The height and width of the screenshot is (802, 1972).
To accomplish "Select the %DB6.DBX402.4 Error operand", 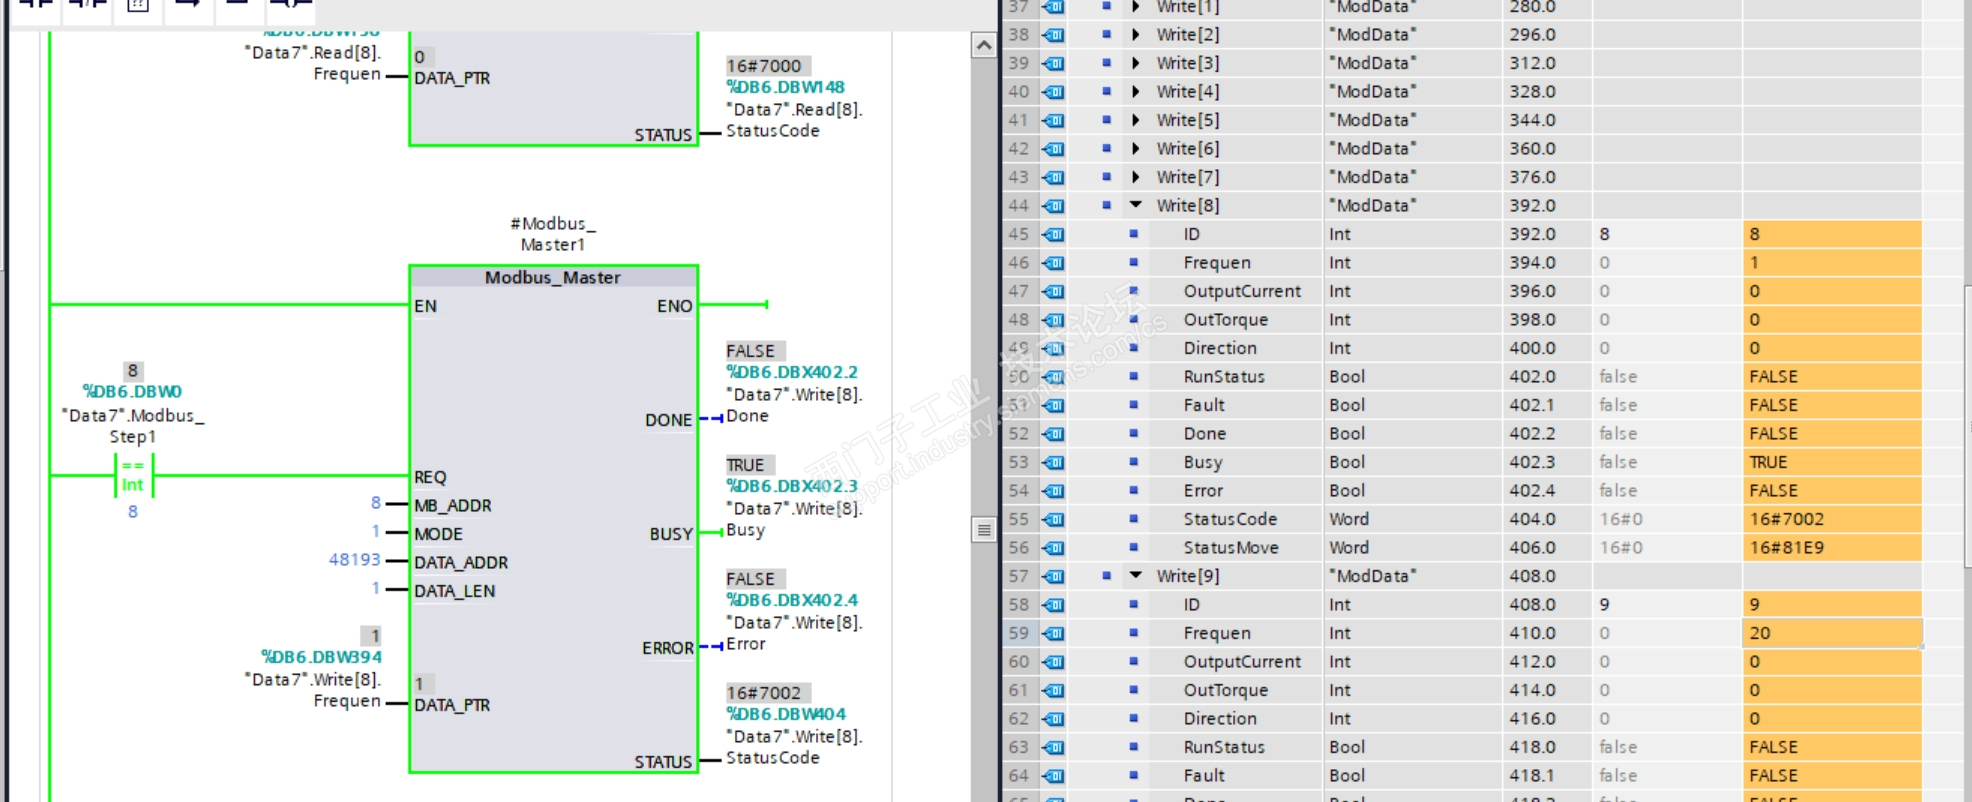I will point(792,600).
